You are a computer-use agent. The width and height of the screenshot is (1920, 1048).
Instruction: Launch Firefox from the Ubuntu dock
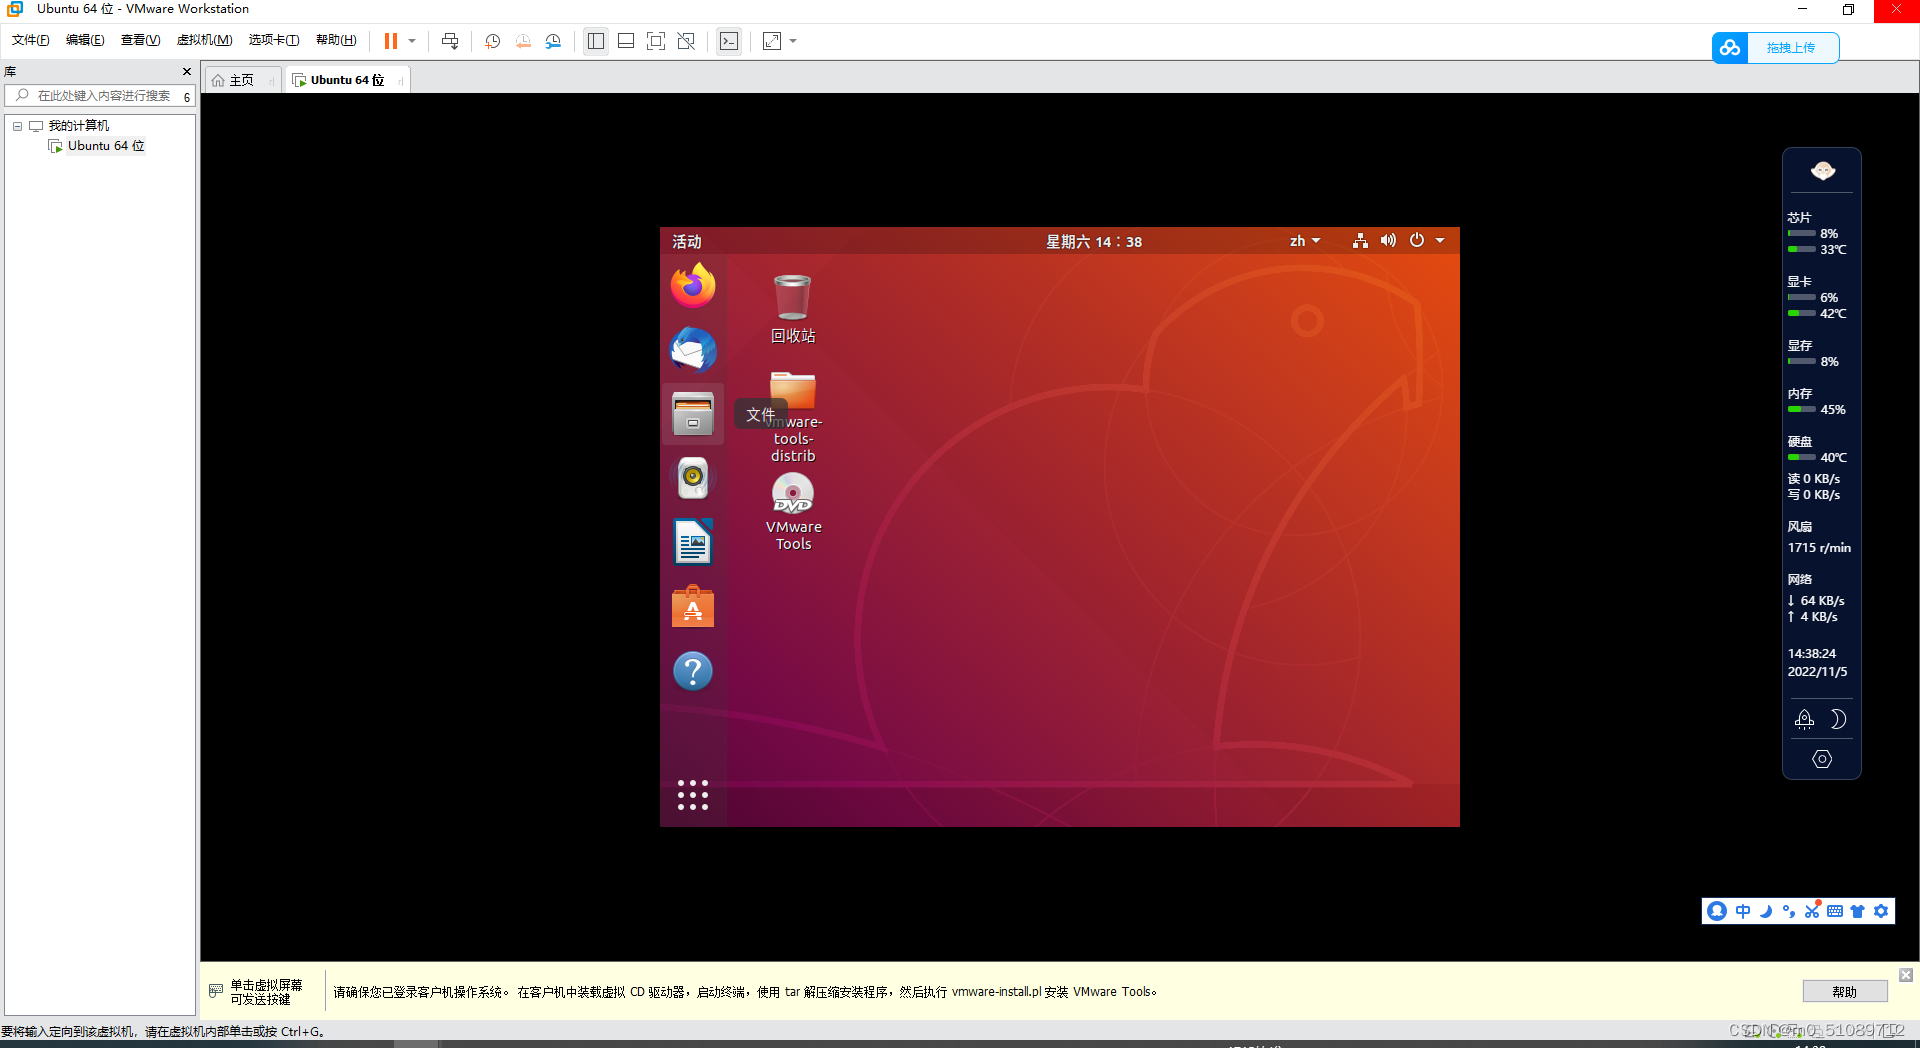click(693, 285)
